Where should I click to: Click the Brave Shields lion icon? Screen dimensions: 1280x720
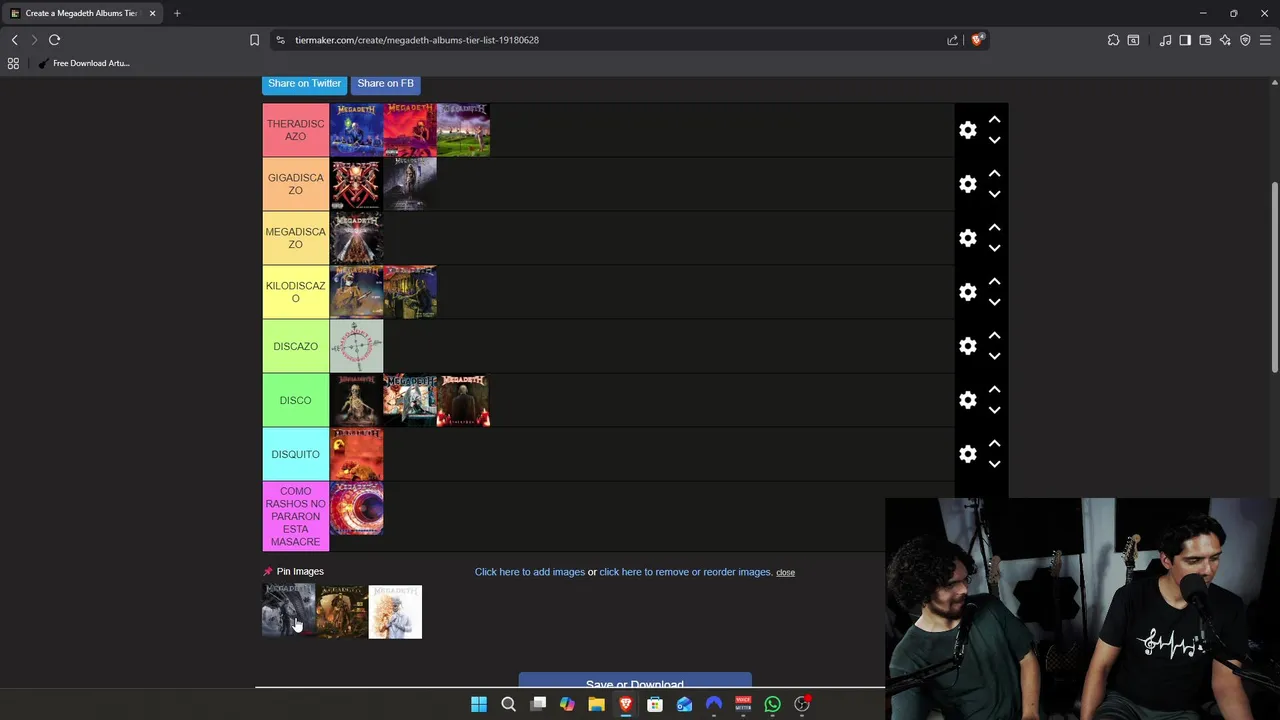(978, 40)
